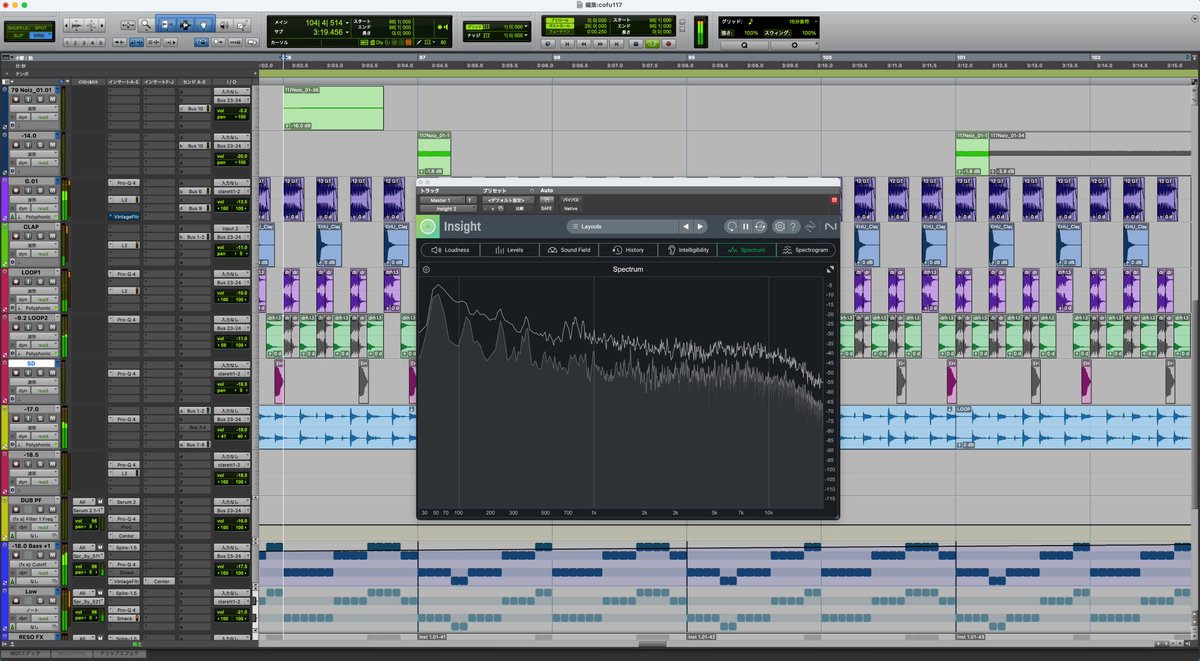1200x661 pixels.
Task: Toggle GRID edit mode
Action: click(40, 35)
